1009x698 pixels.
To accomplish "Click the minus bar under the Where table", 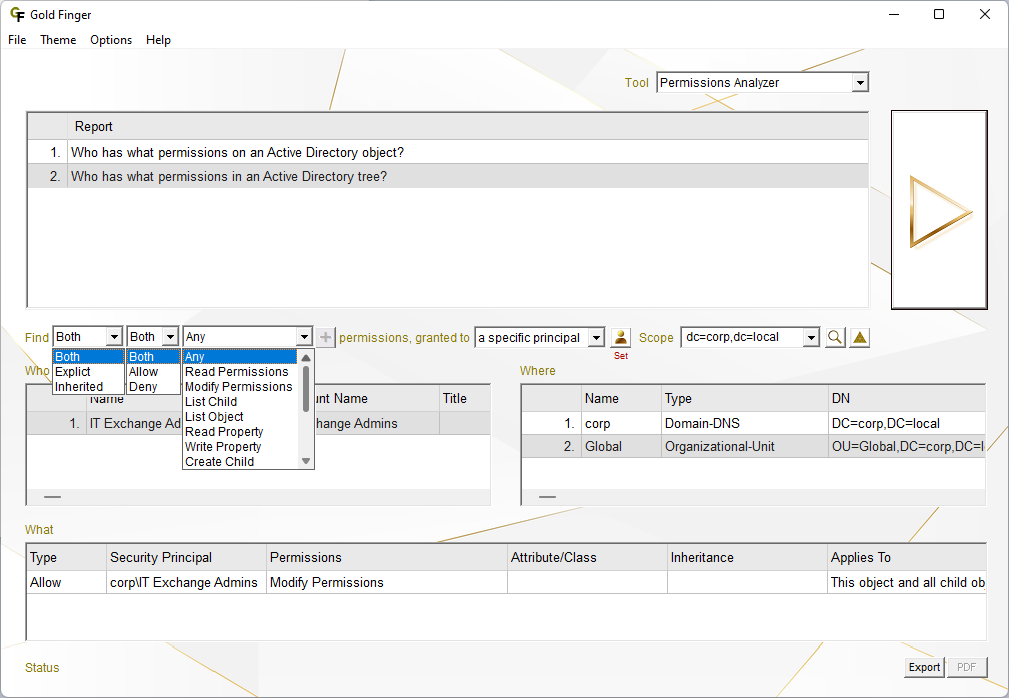I will 547,496.
